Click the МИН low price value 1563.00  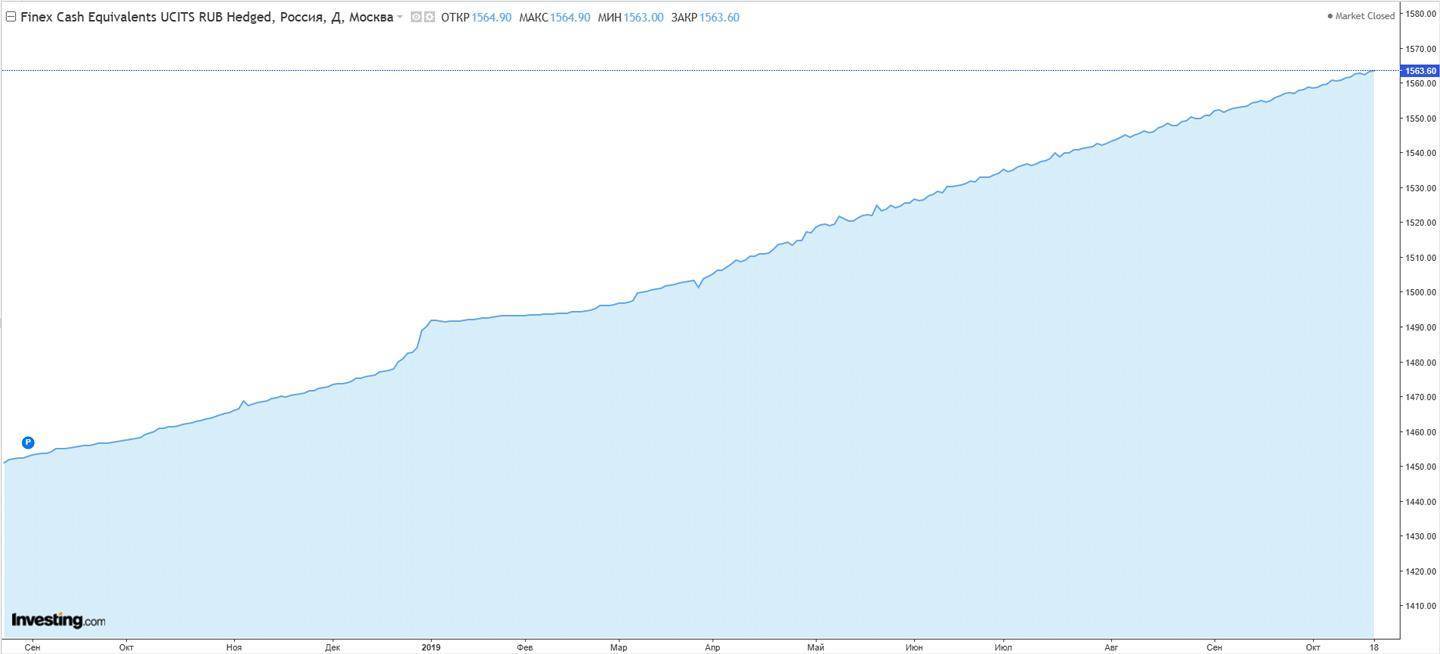[643, 17]
